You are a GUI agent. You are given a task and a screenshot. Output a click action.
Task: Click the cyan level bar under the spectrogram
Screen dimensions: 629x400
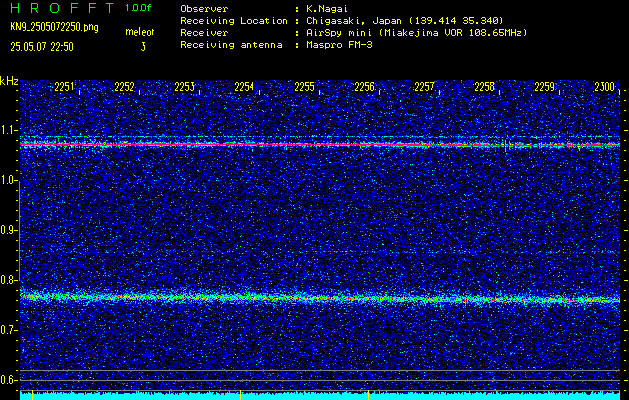(320, 396)
